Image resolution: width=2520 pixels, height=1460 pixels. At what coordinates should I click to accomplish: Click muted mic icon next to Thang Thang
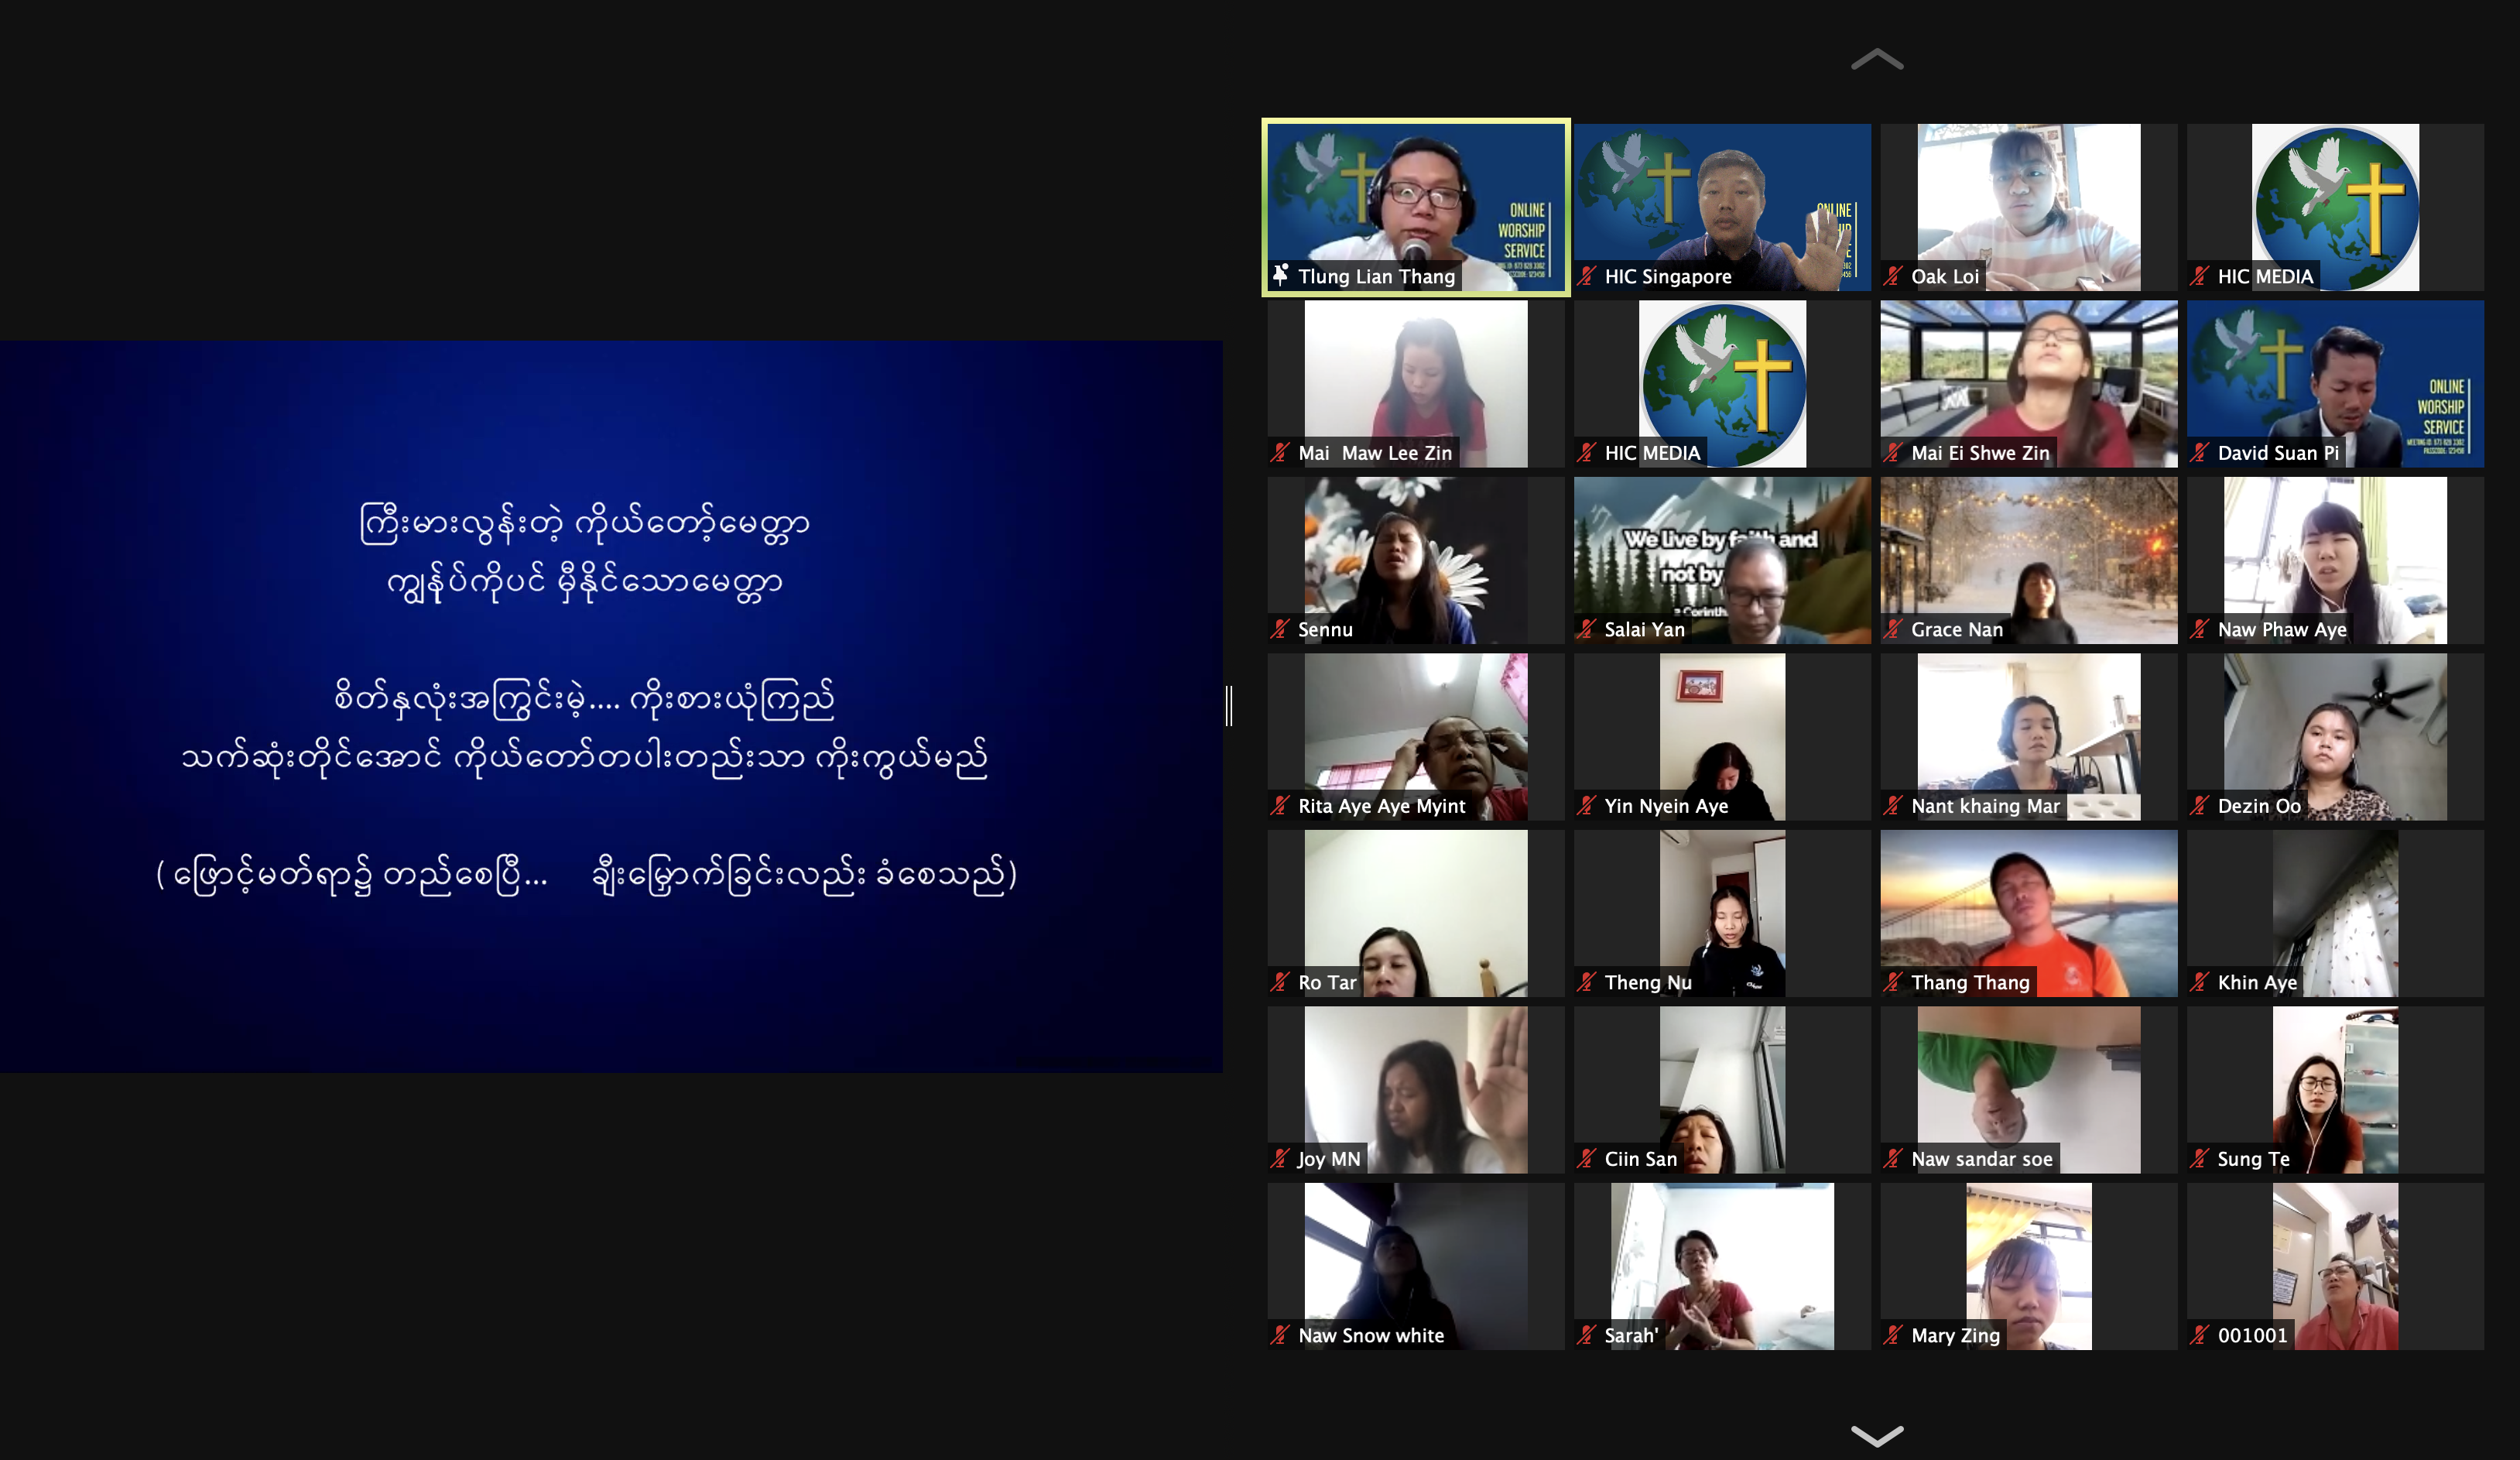[x=1892, y=982]
